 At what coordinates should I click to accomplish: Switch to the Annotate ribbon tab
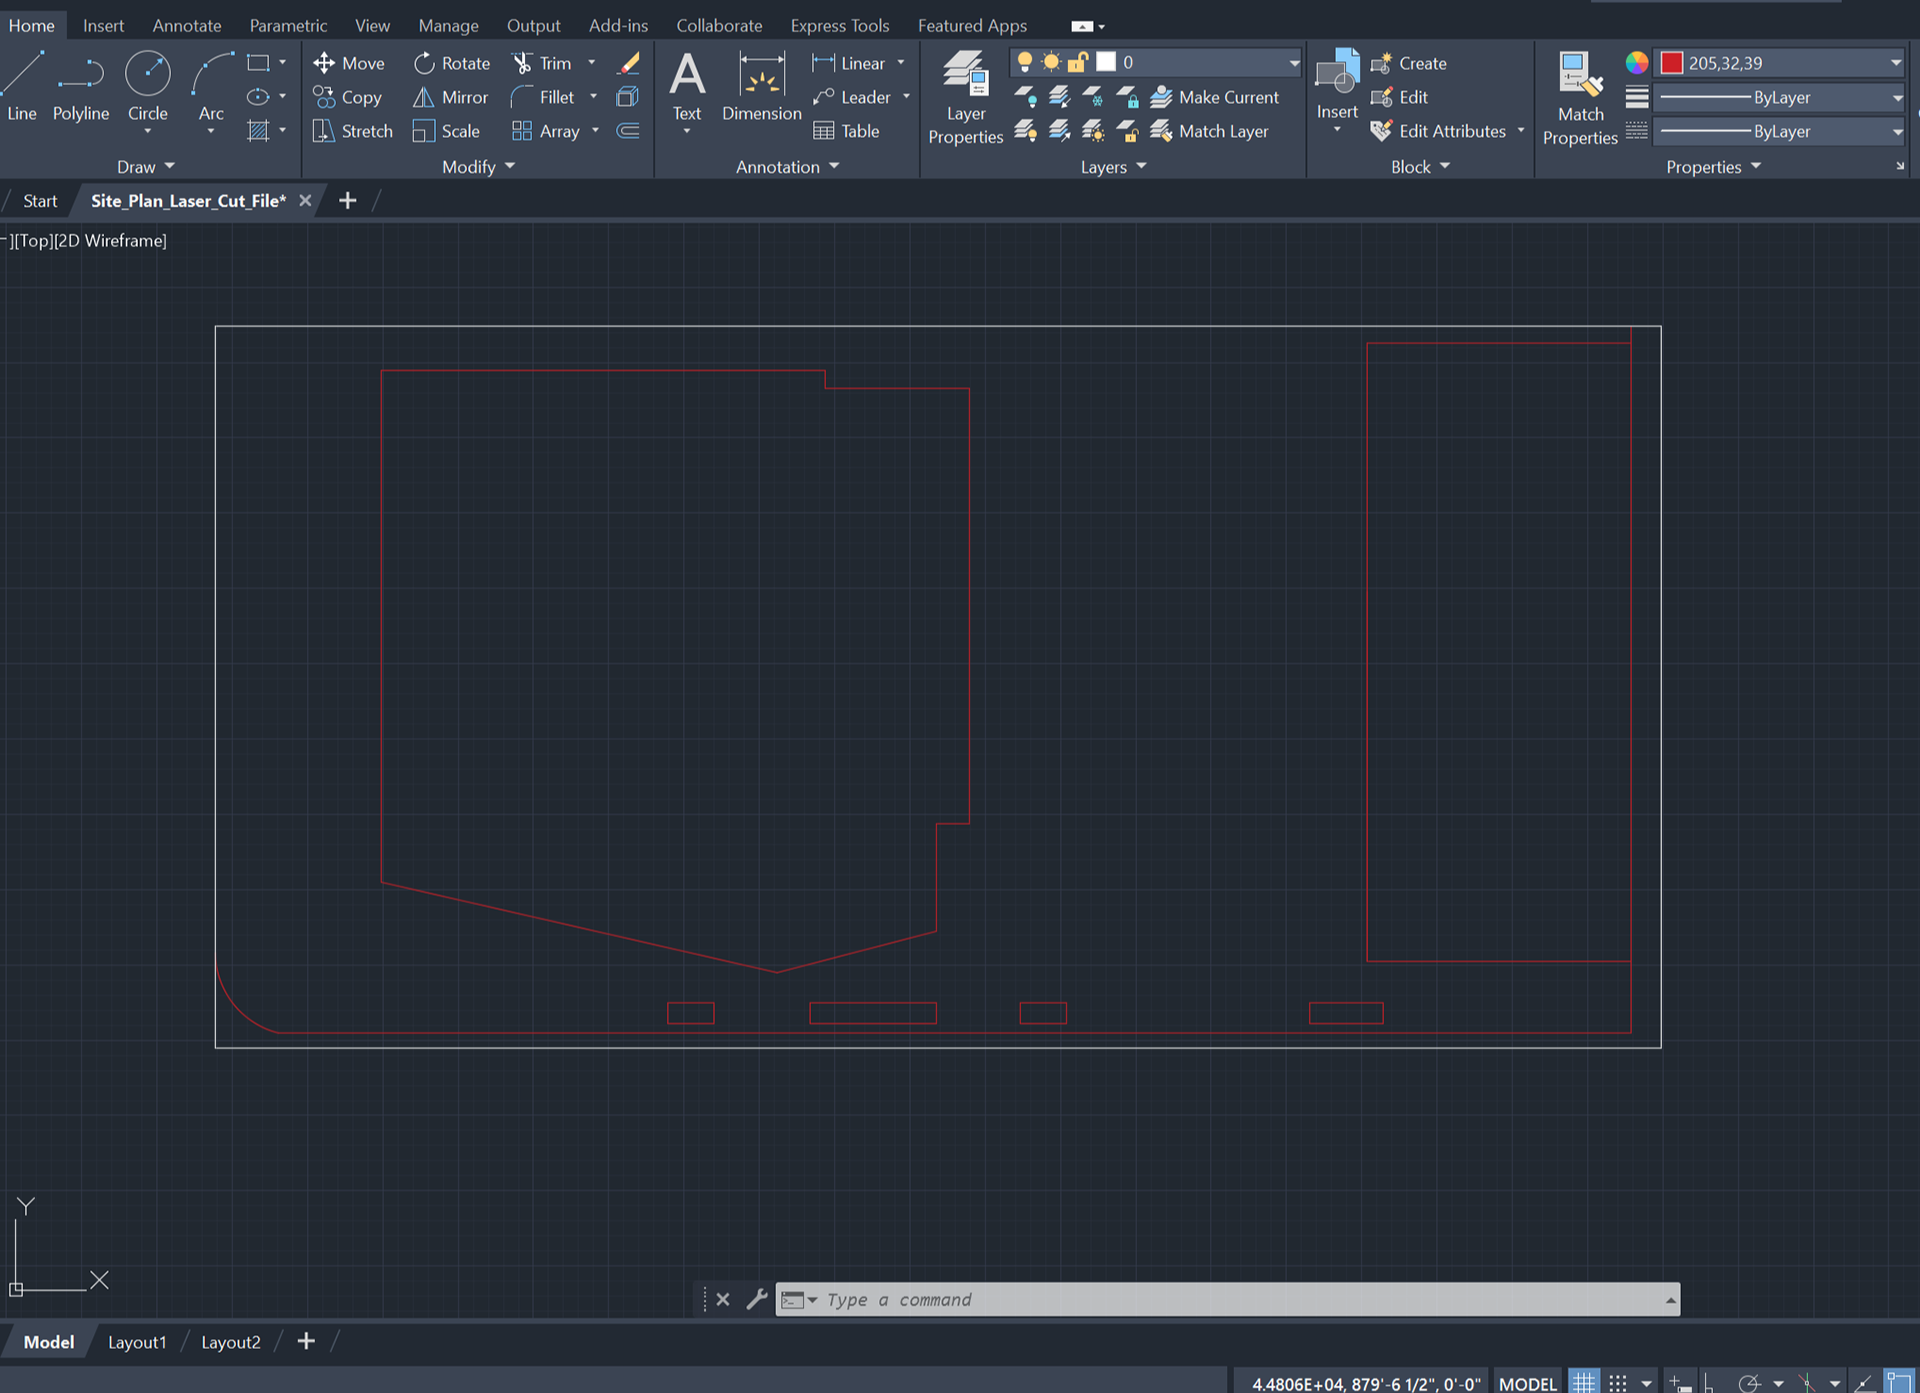click(x=187, y=26)
